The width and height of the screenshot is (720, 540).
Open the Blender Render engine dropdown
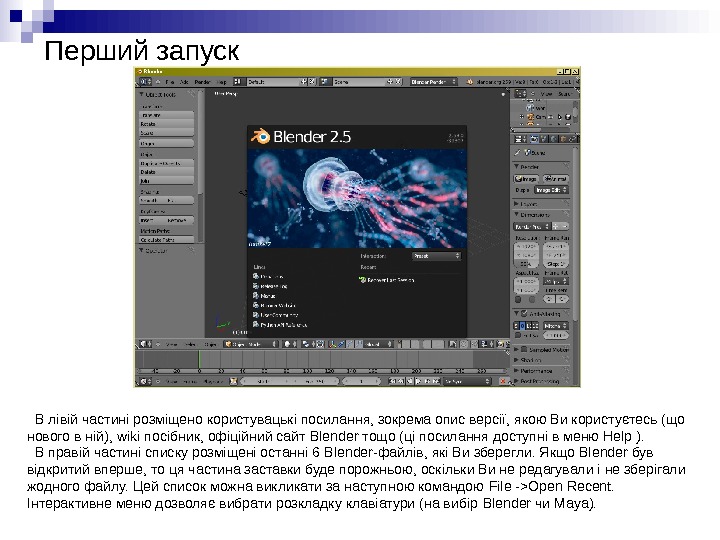[433, 82]
